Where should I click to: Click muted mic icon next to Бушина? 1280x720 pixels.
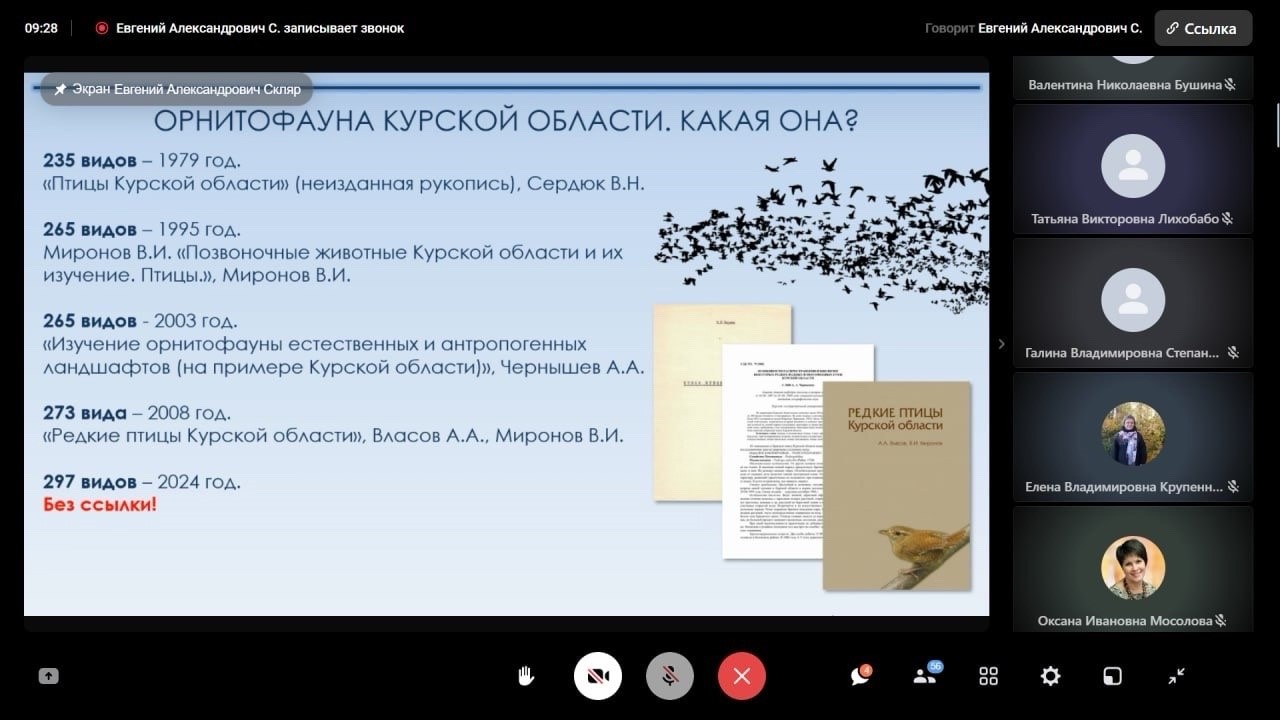(1231, 85)
